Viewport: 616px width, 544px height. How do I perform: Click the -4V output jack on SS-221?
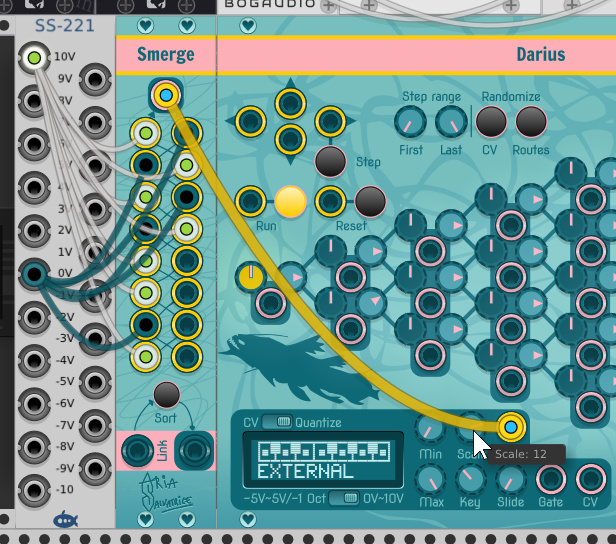(35, 361)
